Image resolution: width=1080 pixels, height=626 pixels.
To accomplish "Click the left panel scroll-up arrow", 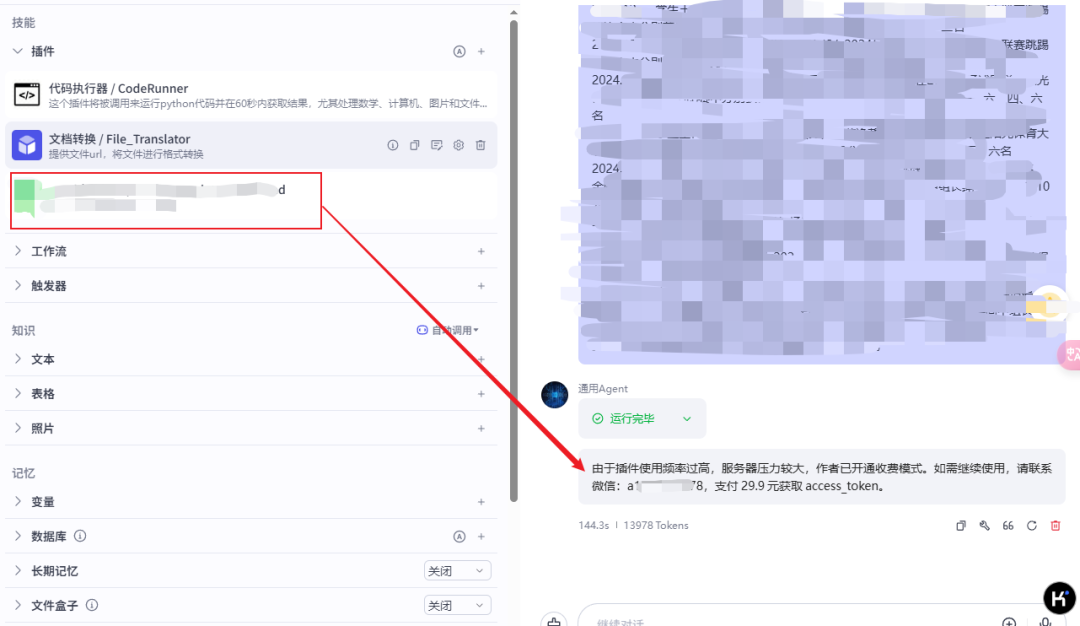I will pyautogui.click(x=514, y=12).
